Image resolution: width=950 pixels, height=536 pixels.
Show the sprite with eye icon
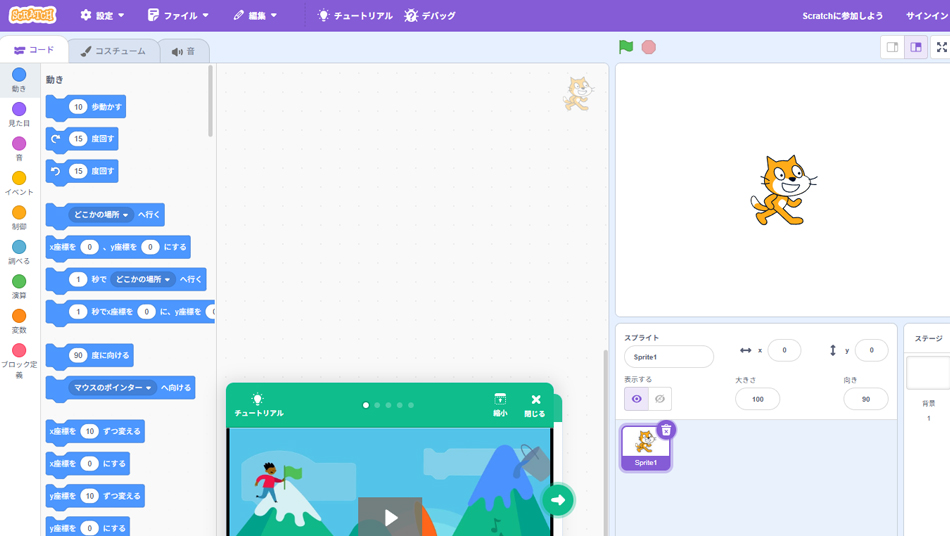coord(636,399)
